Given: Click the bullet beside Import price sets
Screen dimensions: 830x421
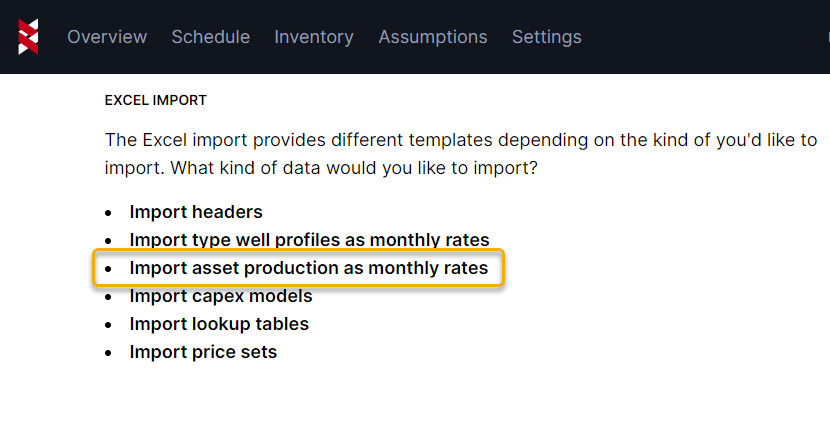Looking at the screenshot, I should [x=109, y=353].
